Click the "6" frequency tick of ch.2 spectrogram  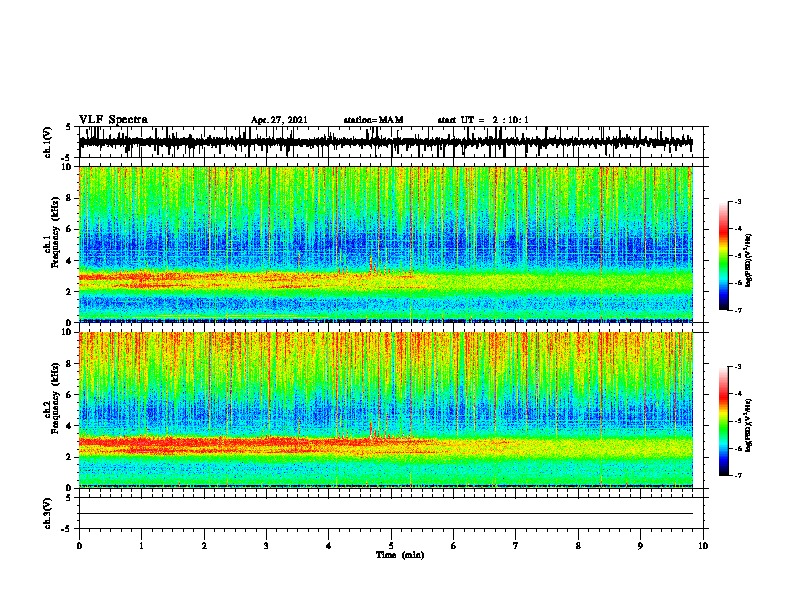point(71,394)
